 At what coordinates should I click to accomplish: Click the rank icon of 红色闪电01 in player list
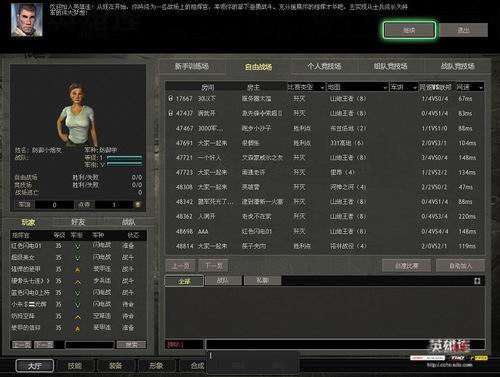pos(77,246)
